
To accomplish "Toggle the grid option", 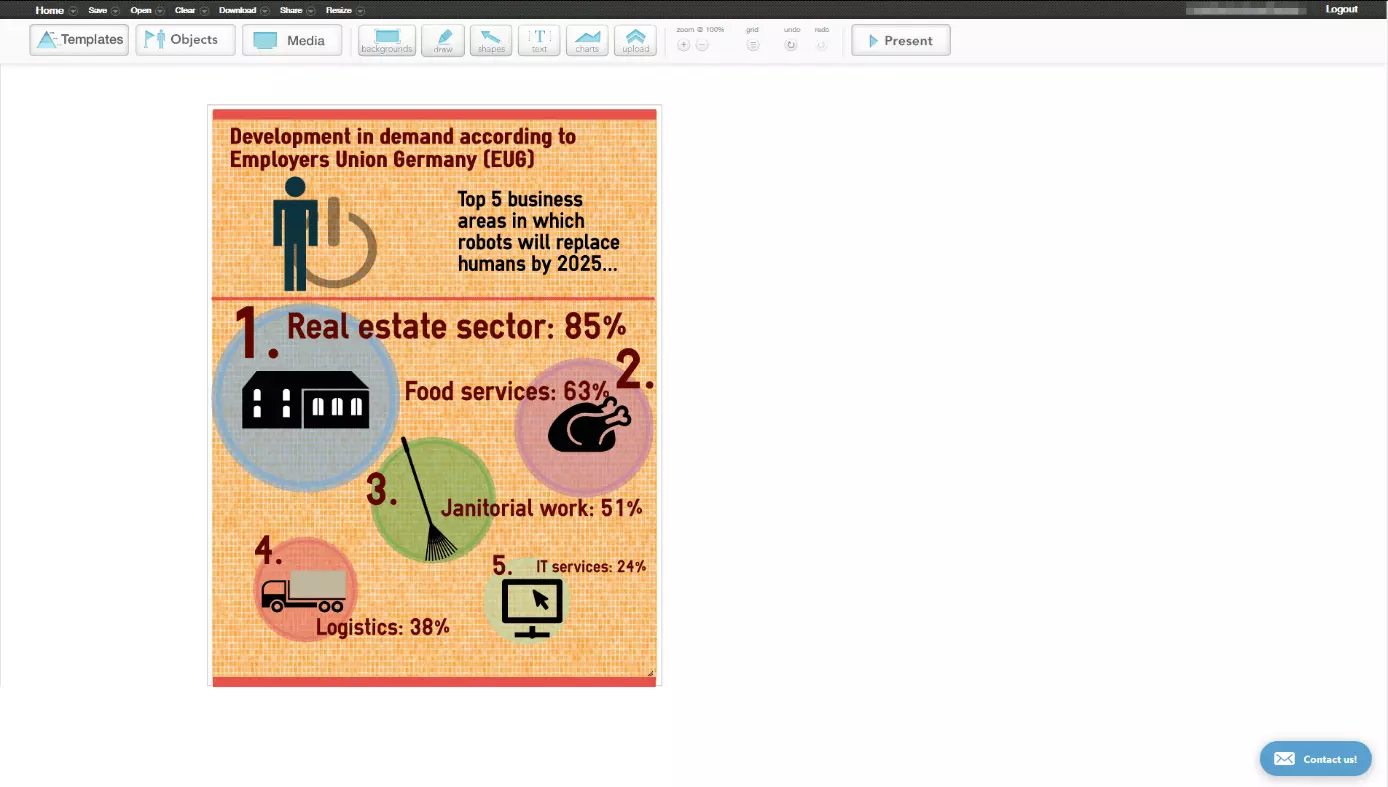I will [x=753, y=45].
